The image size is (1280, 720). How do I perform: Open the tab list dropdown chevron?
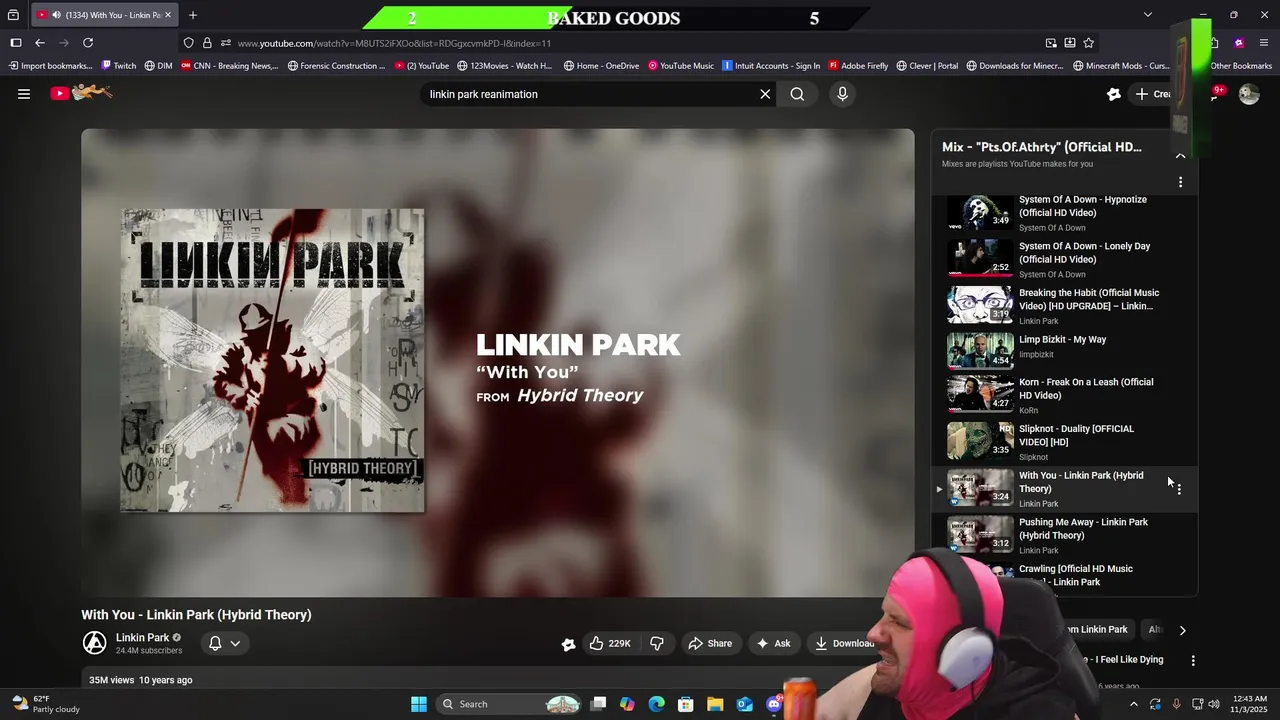pyautogui.click(x=1148, y=15)
